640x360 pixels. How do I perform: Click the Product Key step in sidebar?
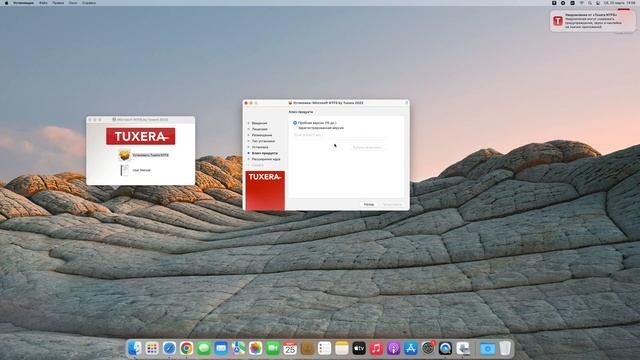pos(264,153)
